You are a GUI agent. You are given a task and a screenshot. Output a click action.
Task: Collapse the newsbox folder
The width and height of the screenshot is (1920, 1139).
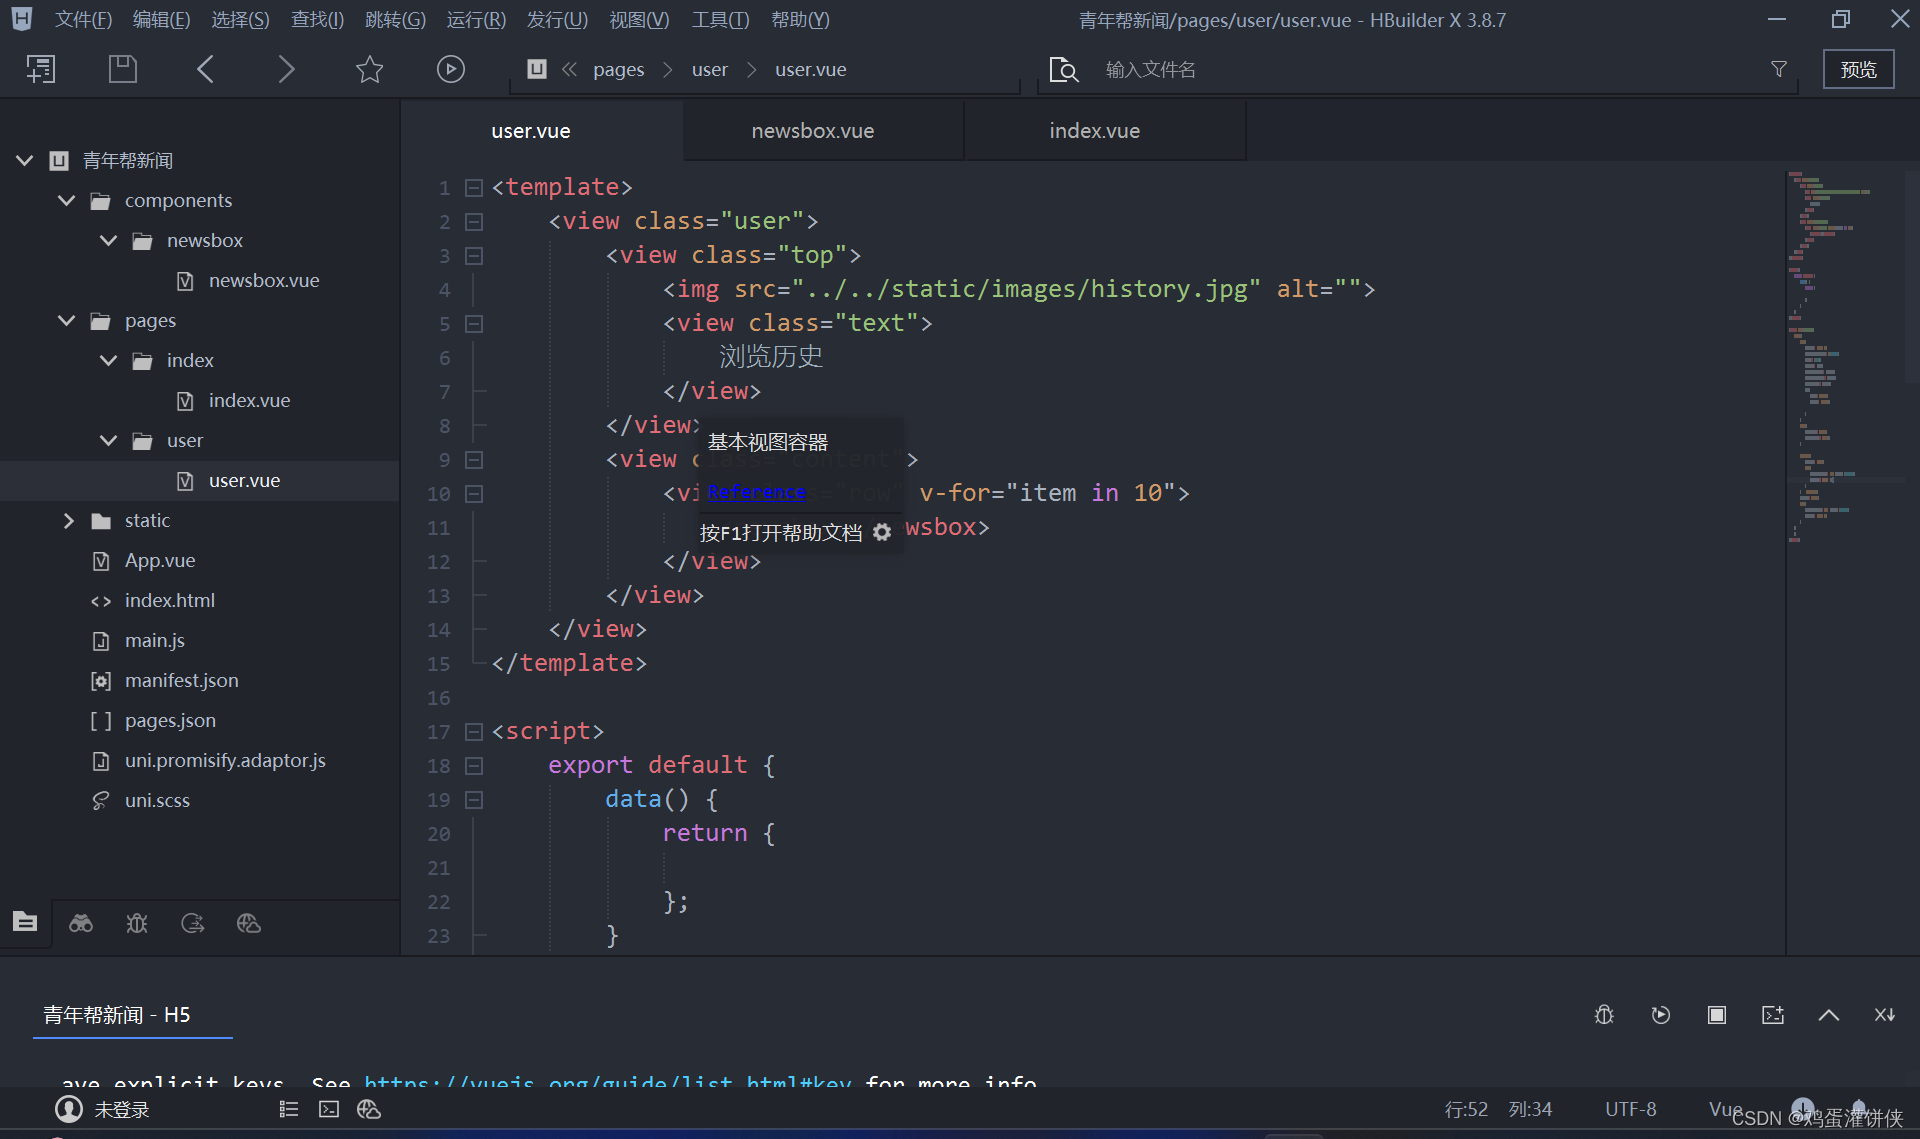(x=109, y=240)
